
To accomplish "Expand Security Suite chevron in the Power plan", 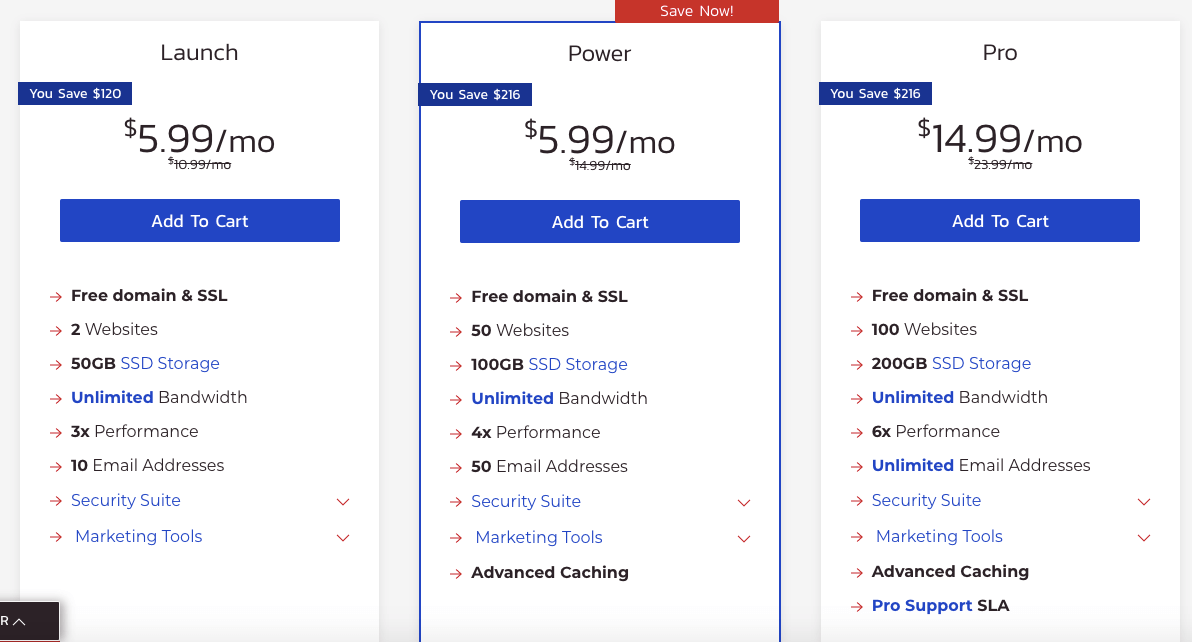I will click(743, 502).
